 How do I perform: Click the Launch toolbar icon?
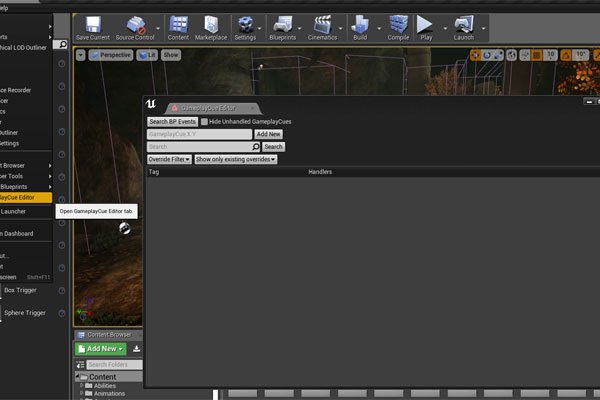tap(464, 28)
